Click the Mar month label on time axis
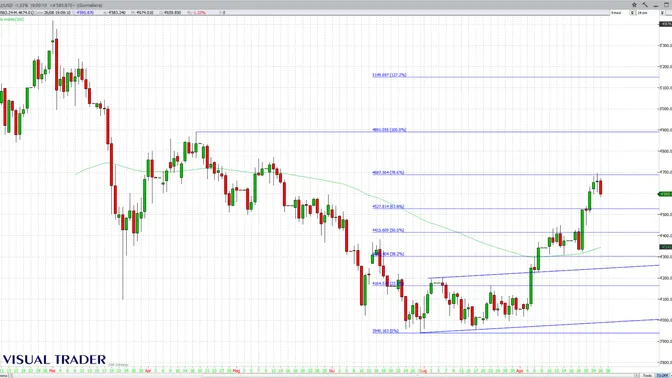This screenshot has height=378, width=672. [x=52, y=370]
